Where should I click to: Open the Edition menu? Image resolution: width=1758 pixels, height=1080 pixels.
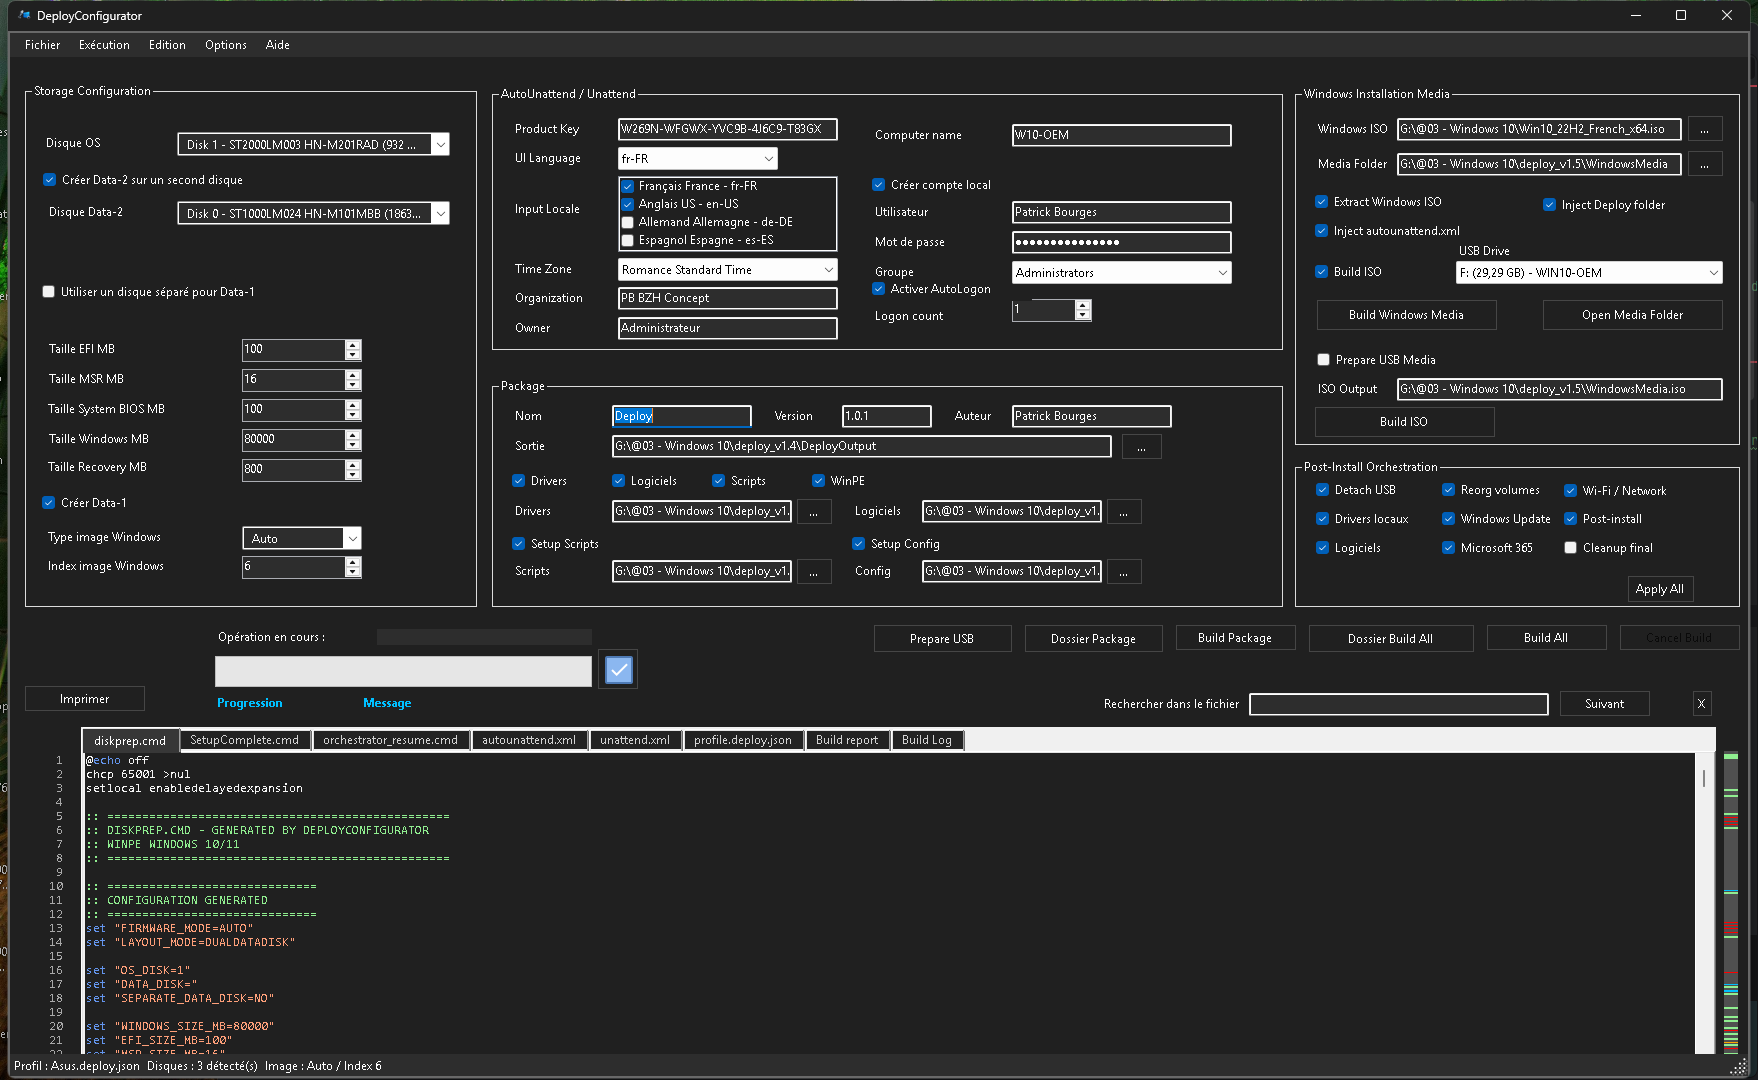[x=167, y=45]
